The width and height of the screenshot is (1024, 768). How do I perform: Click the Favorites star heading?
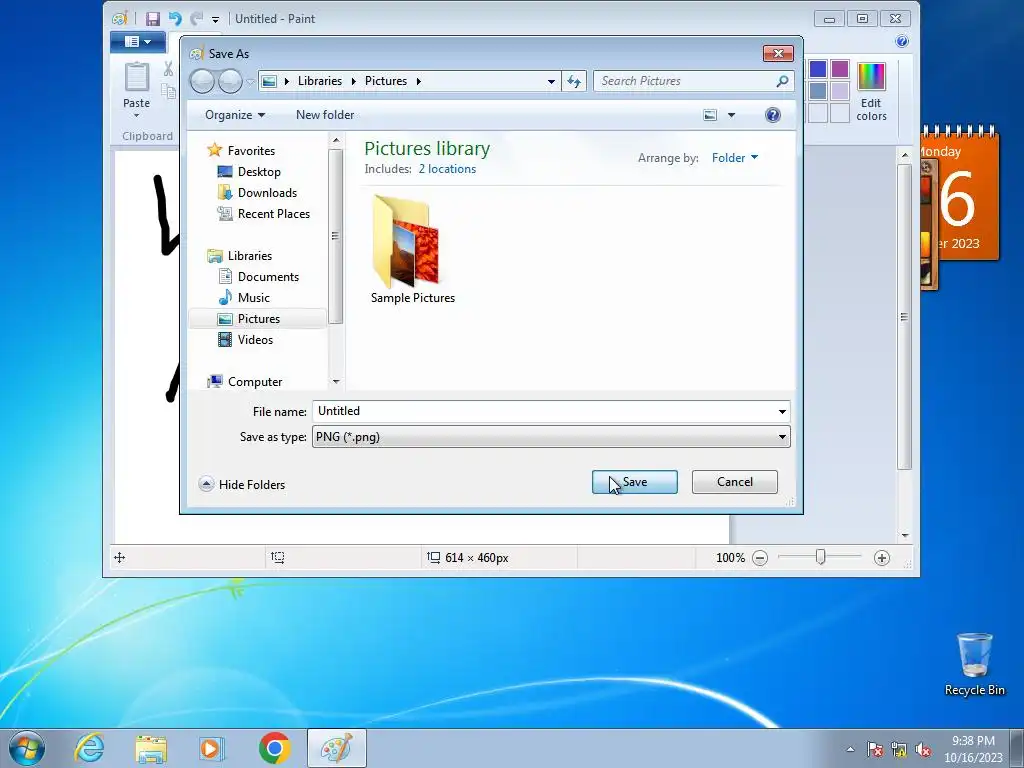point(251,151)
